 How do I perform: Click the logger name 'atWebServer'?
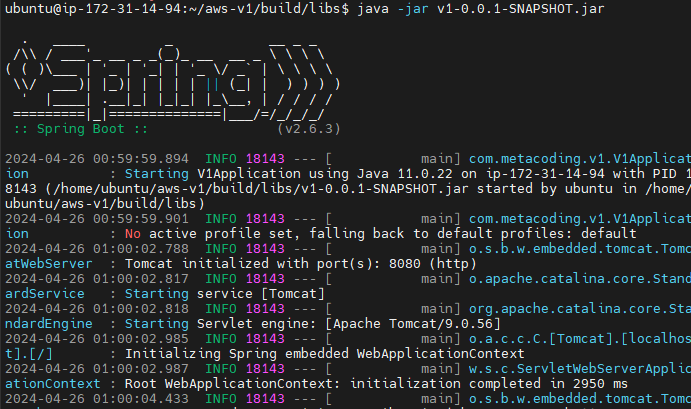(48, 264)
